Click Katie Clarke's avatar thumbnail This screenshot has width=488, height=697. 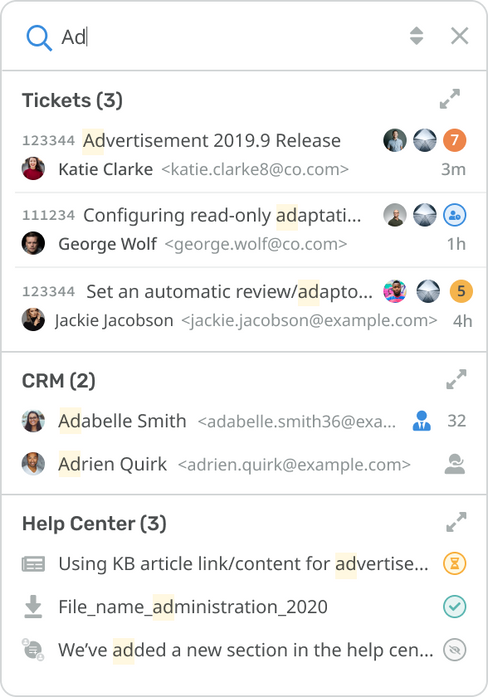pyautogui.click(x=33, y=169)
